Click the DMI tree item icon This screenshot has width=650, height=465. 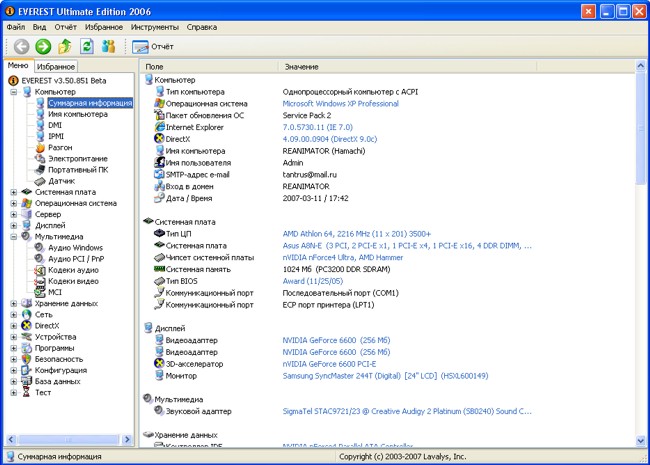pos(40,125)
